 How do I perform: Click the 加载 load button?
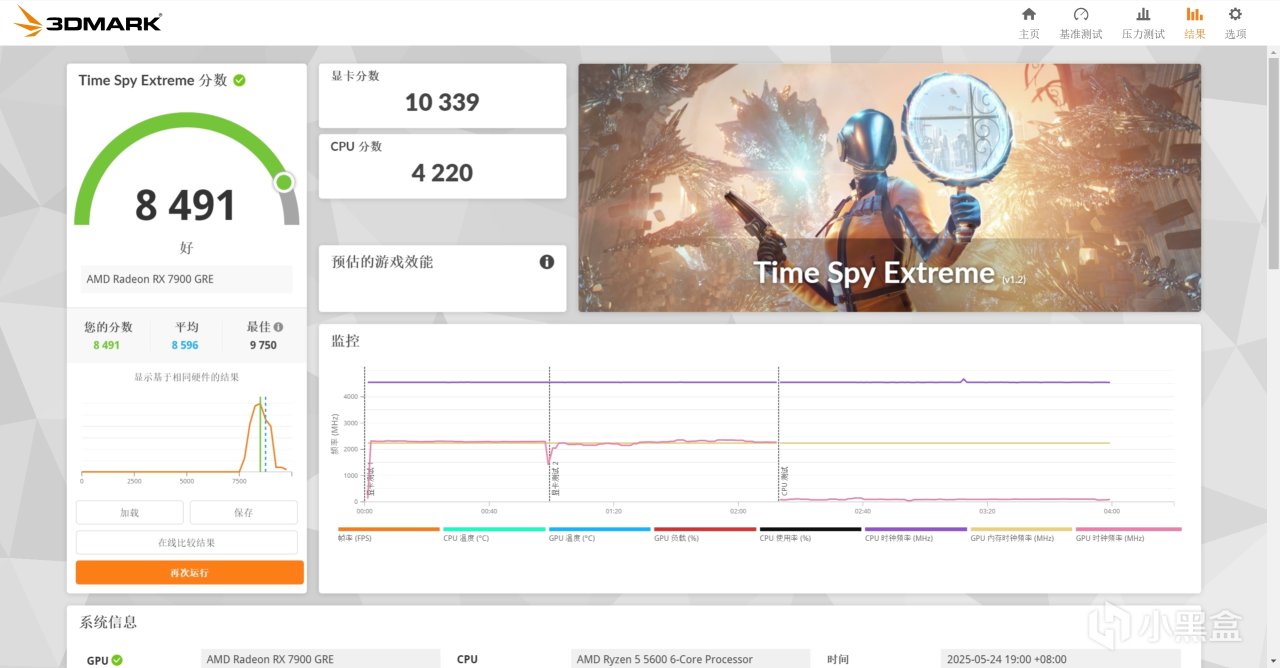(130, 512)
